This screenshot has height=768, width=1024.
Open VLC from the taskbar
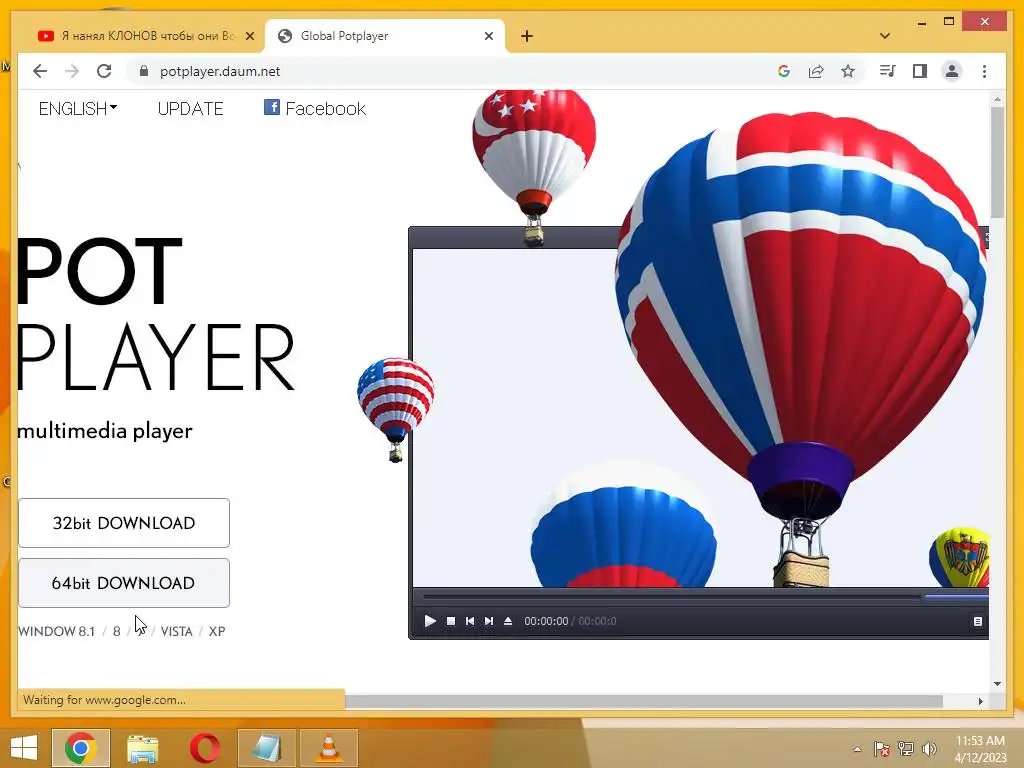coord(328,748)
